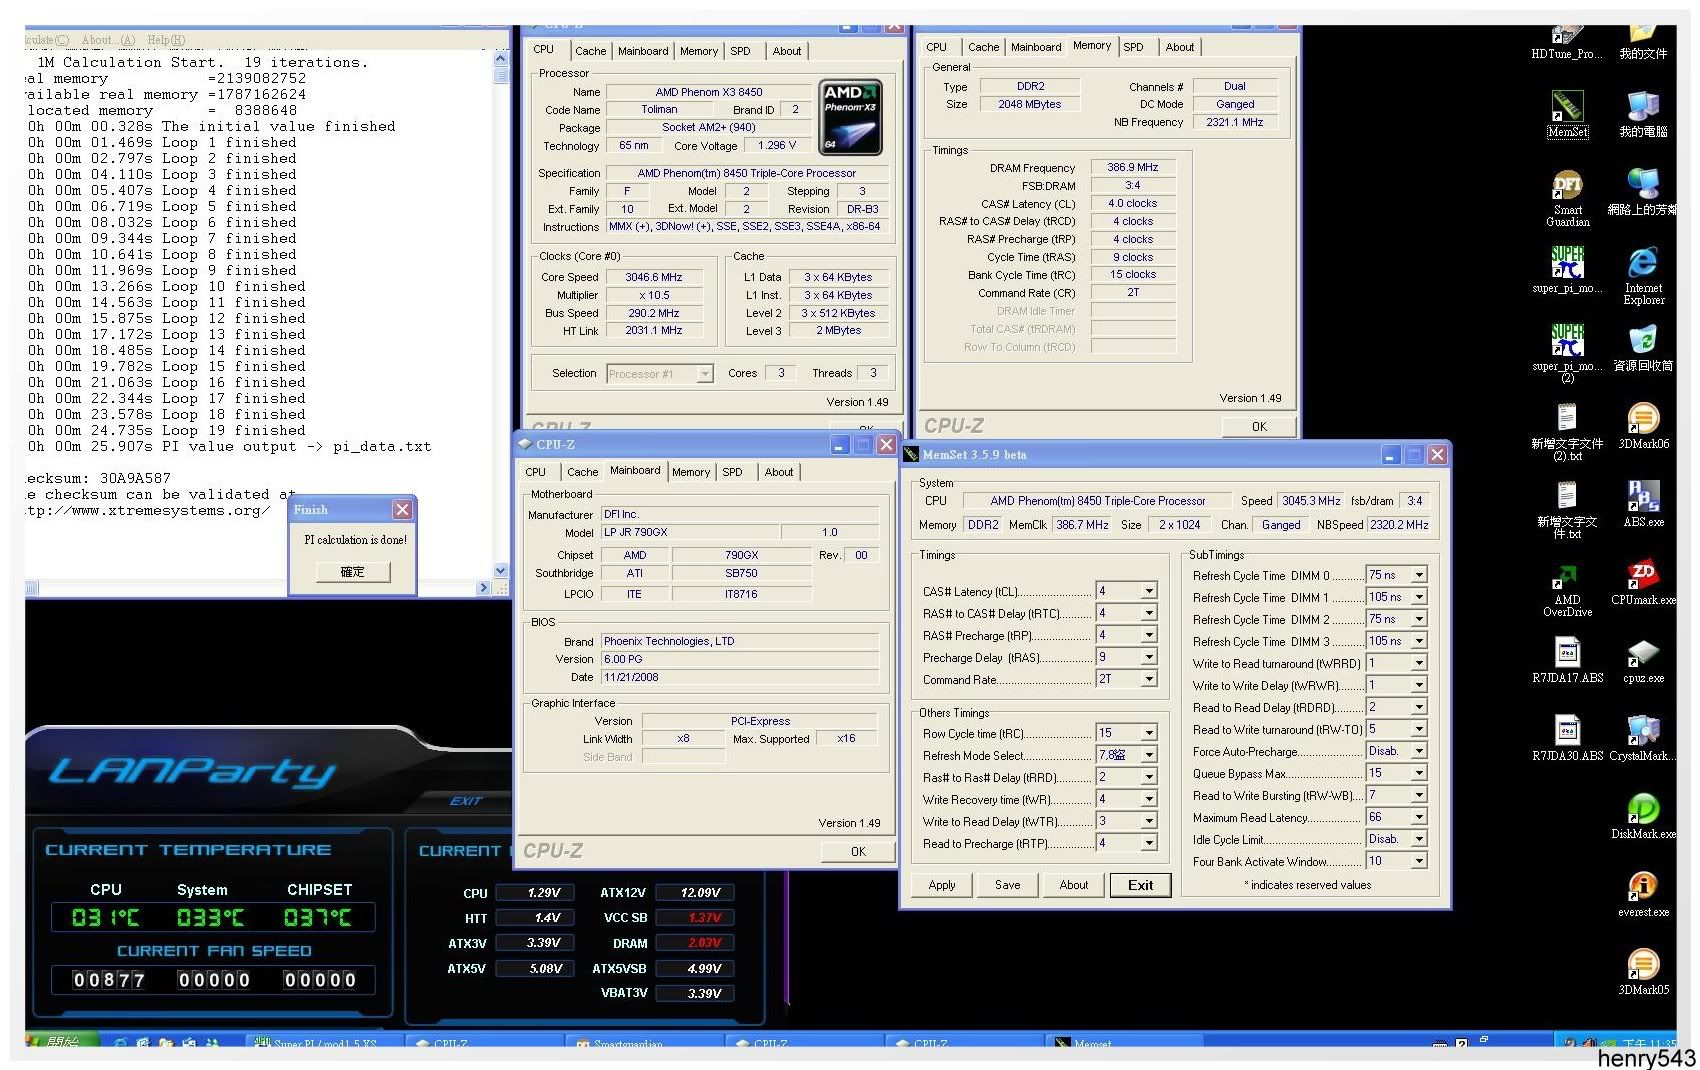Open the cpuz.exe desktop icon

tap(1643, 660)
